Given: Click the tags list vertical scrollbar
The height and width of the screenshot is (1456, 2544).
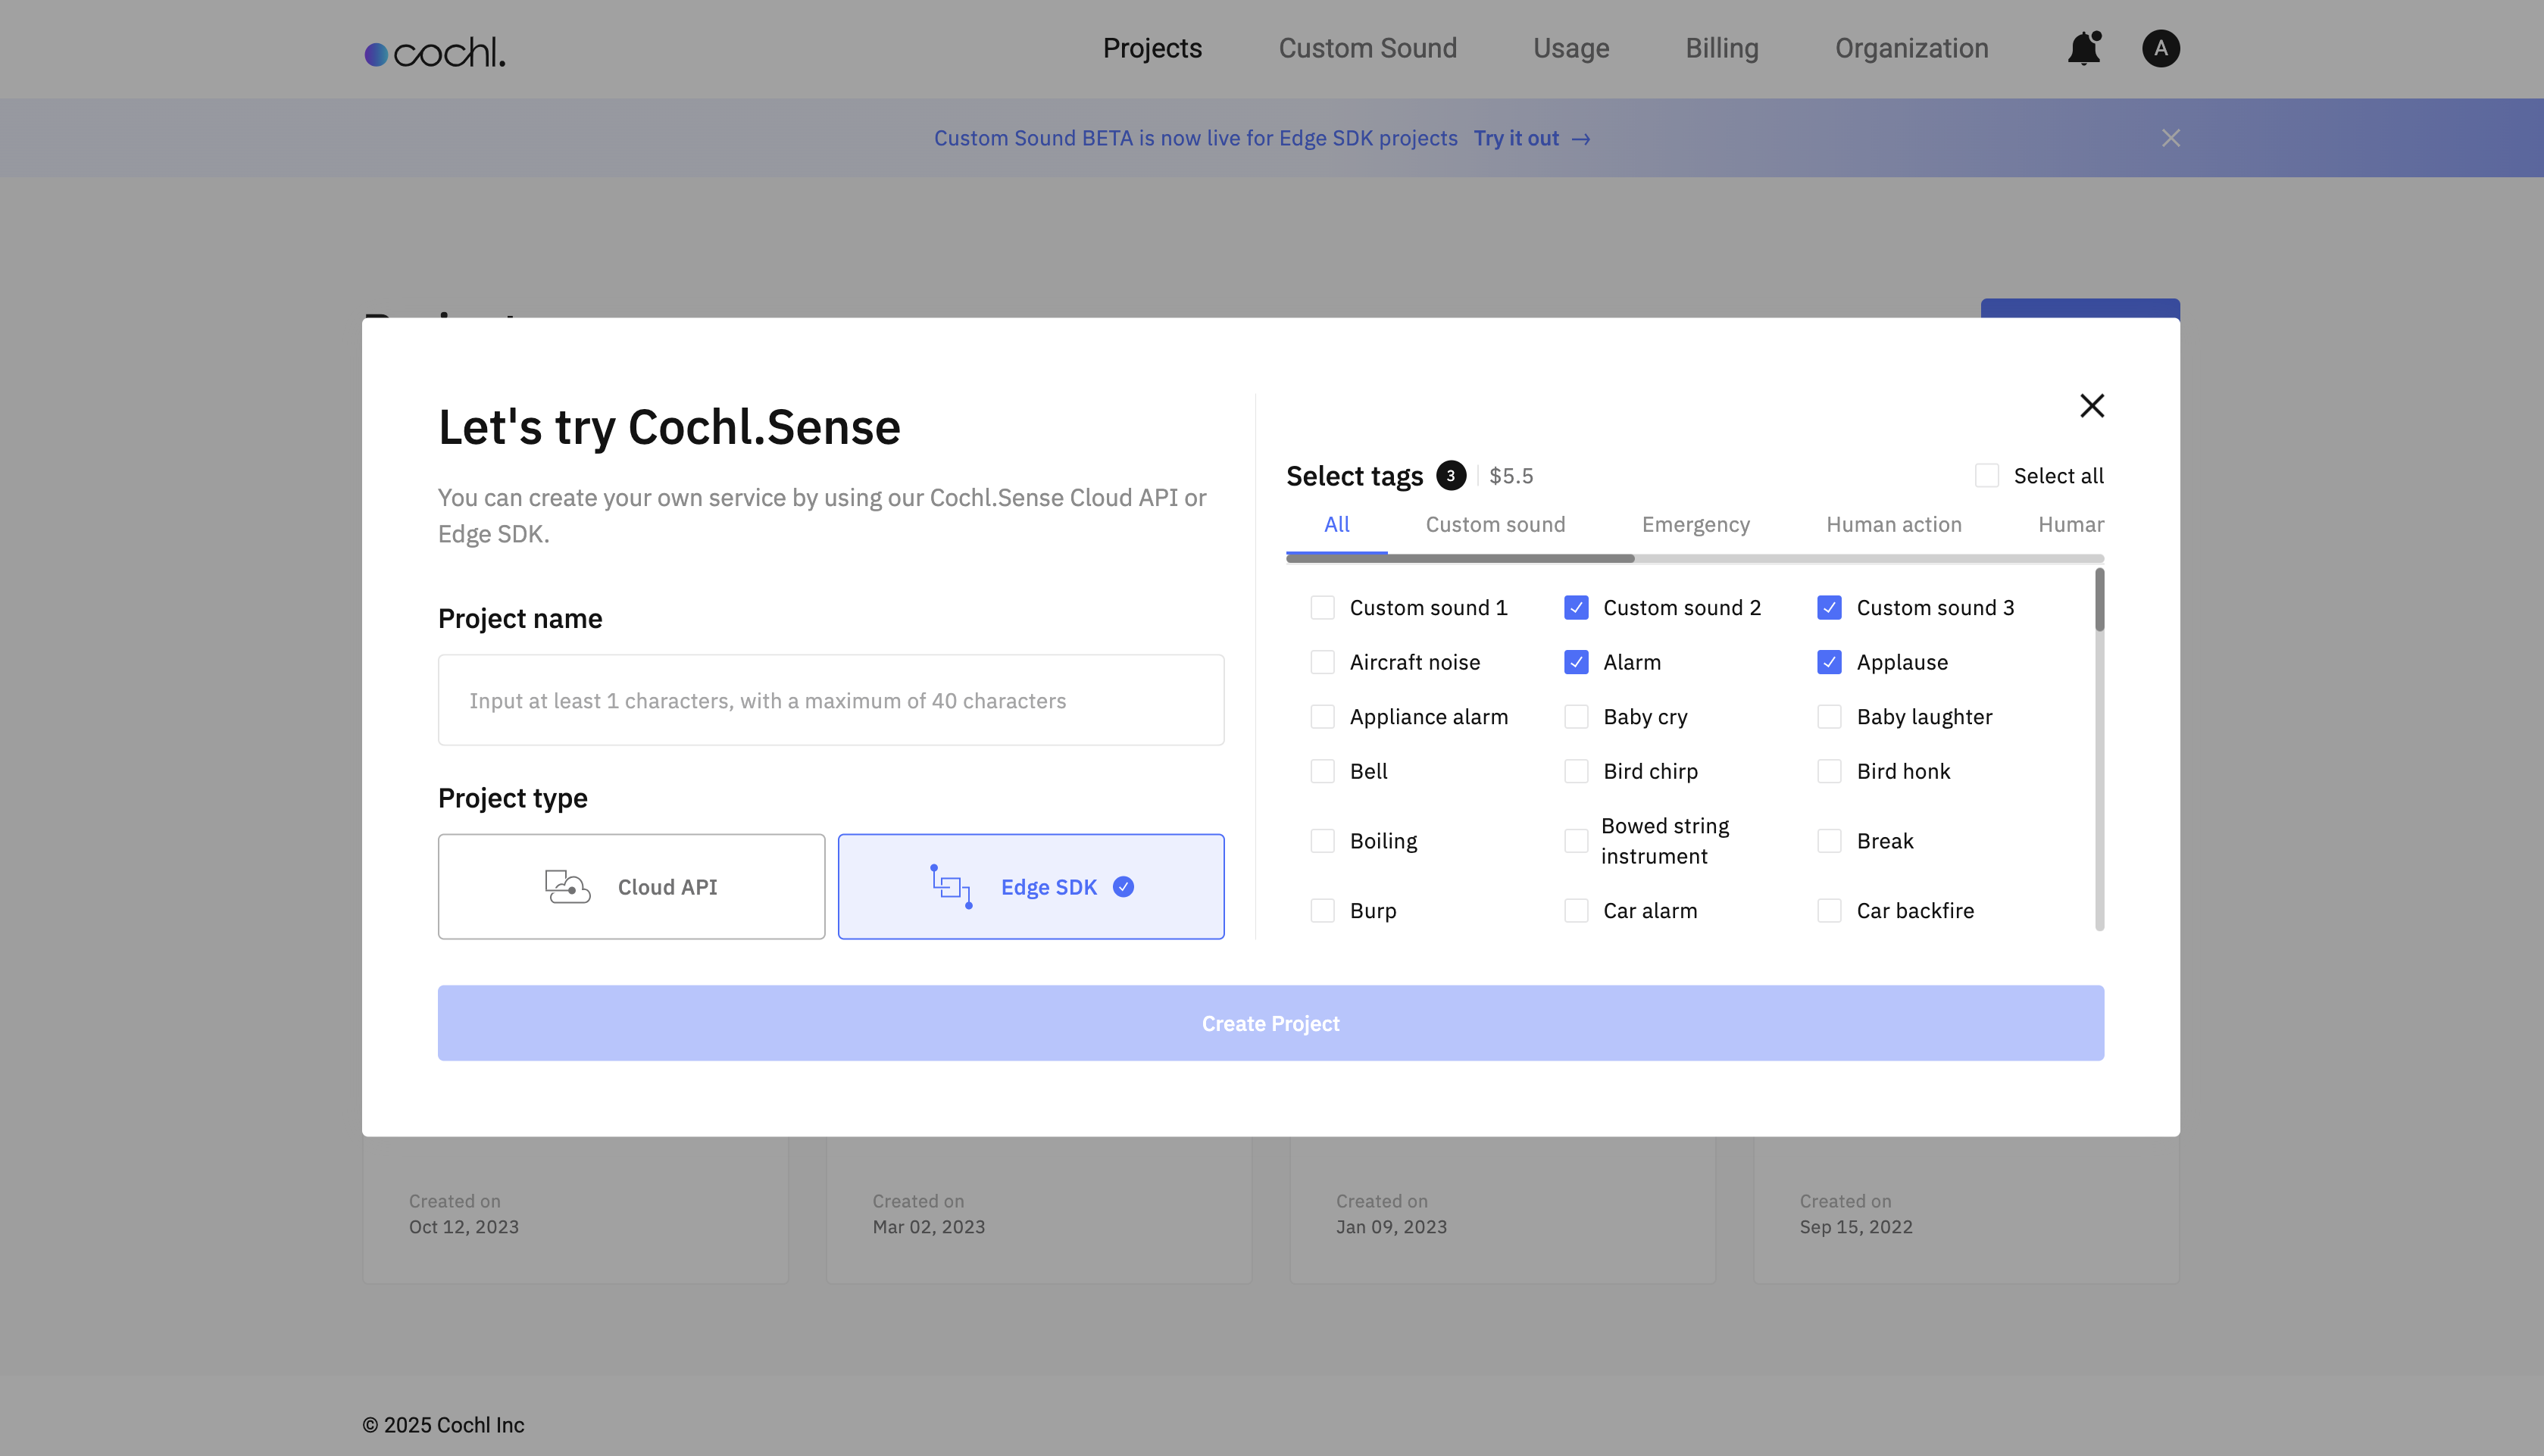Looking at the screenshot, I should pyautogui.click(x=2099, y=600).
